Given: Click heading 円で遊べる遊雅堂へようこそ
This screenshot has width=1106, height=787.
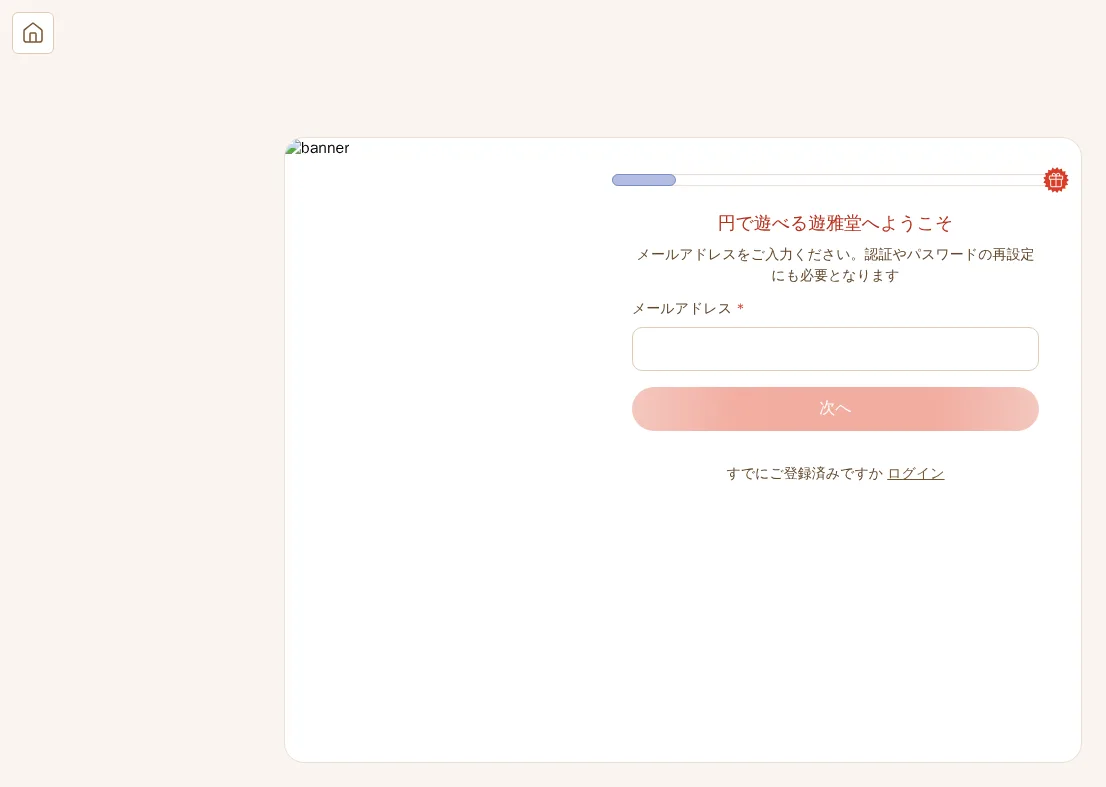Looking at the screenshot, I should [835, 224].
